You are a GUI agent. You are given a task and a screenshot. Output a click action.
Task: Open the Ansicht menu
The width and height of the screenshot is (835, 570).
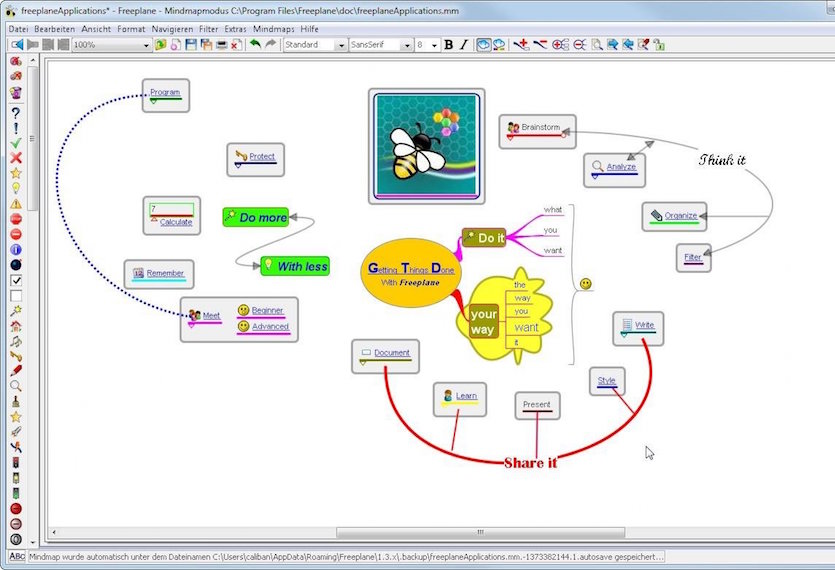96,29
